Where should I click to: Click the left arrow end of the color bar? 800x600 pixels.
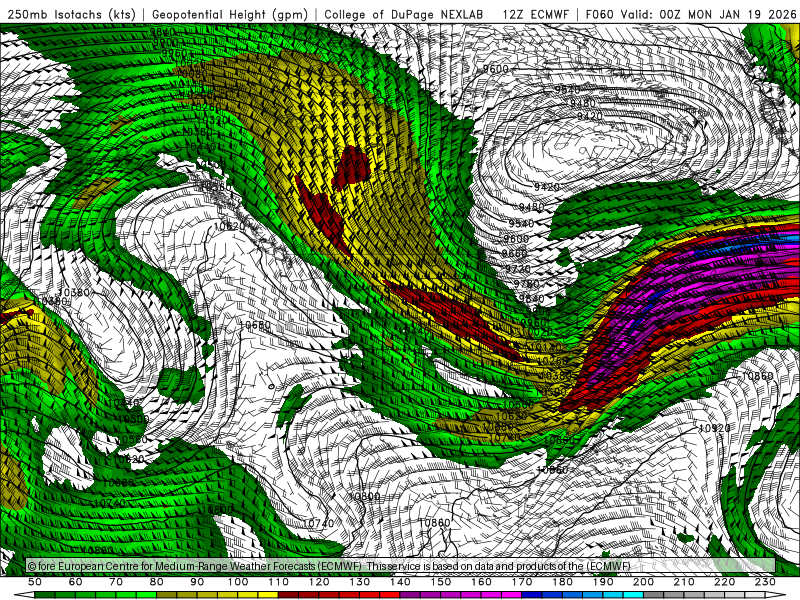click(x=24, y=595)
